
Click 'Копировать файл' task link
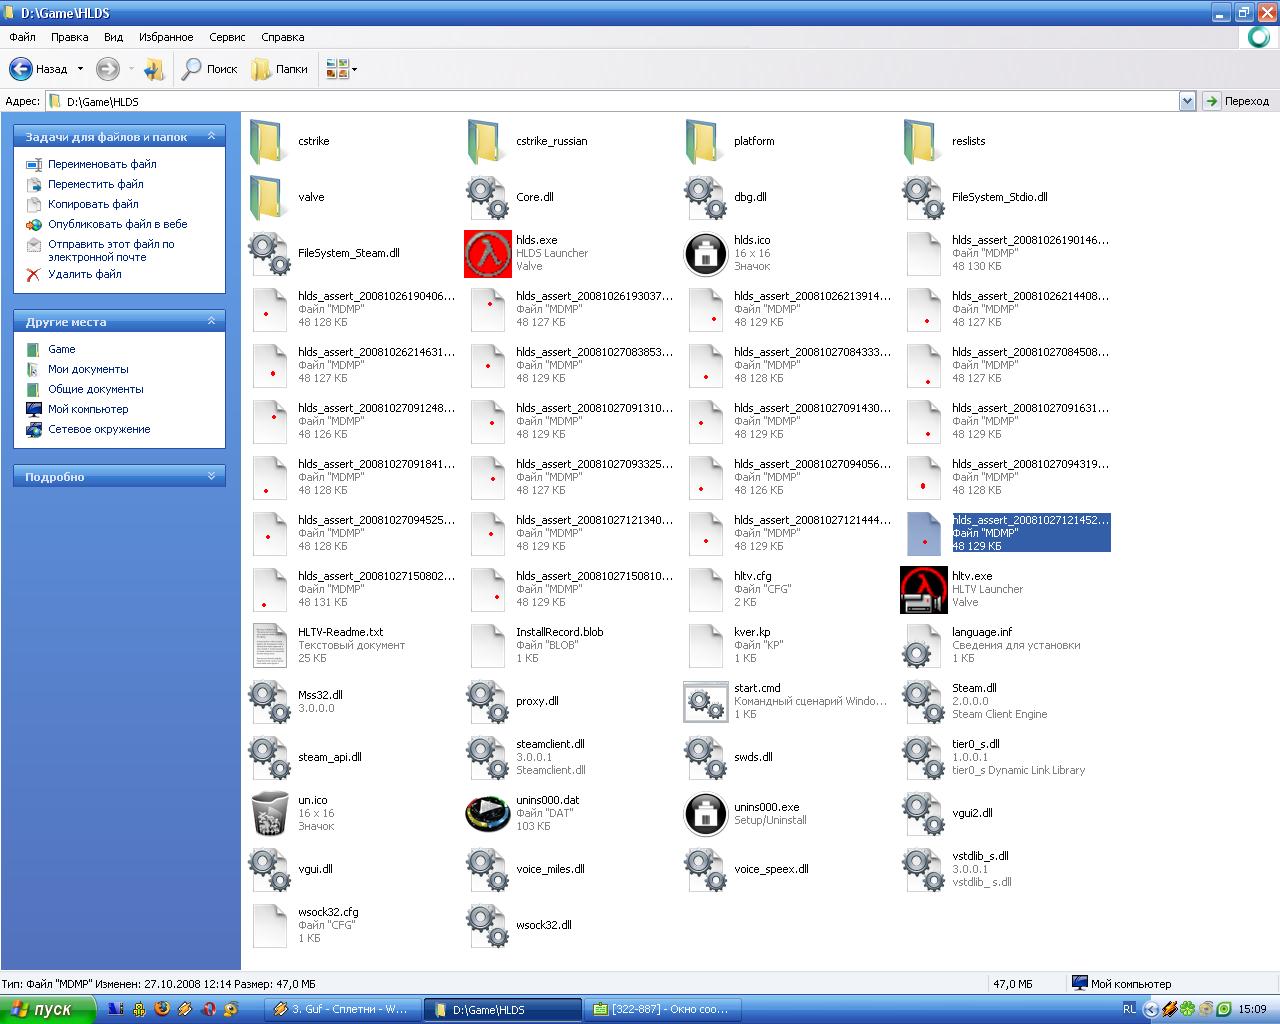click(x=93, y=204)
